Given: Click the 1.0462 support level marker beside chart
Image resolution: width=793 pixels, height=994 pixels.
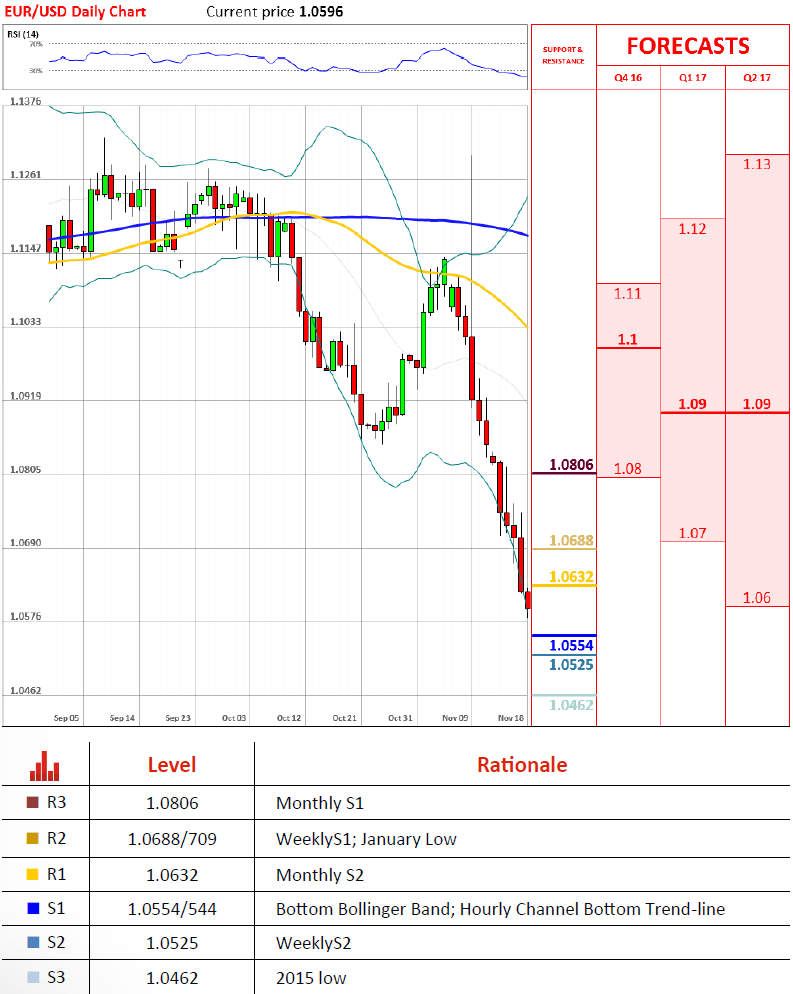Looking at the screenshot, I should [571, 705].
